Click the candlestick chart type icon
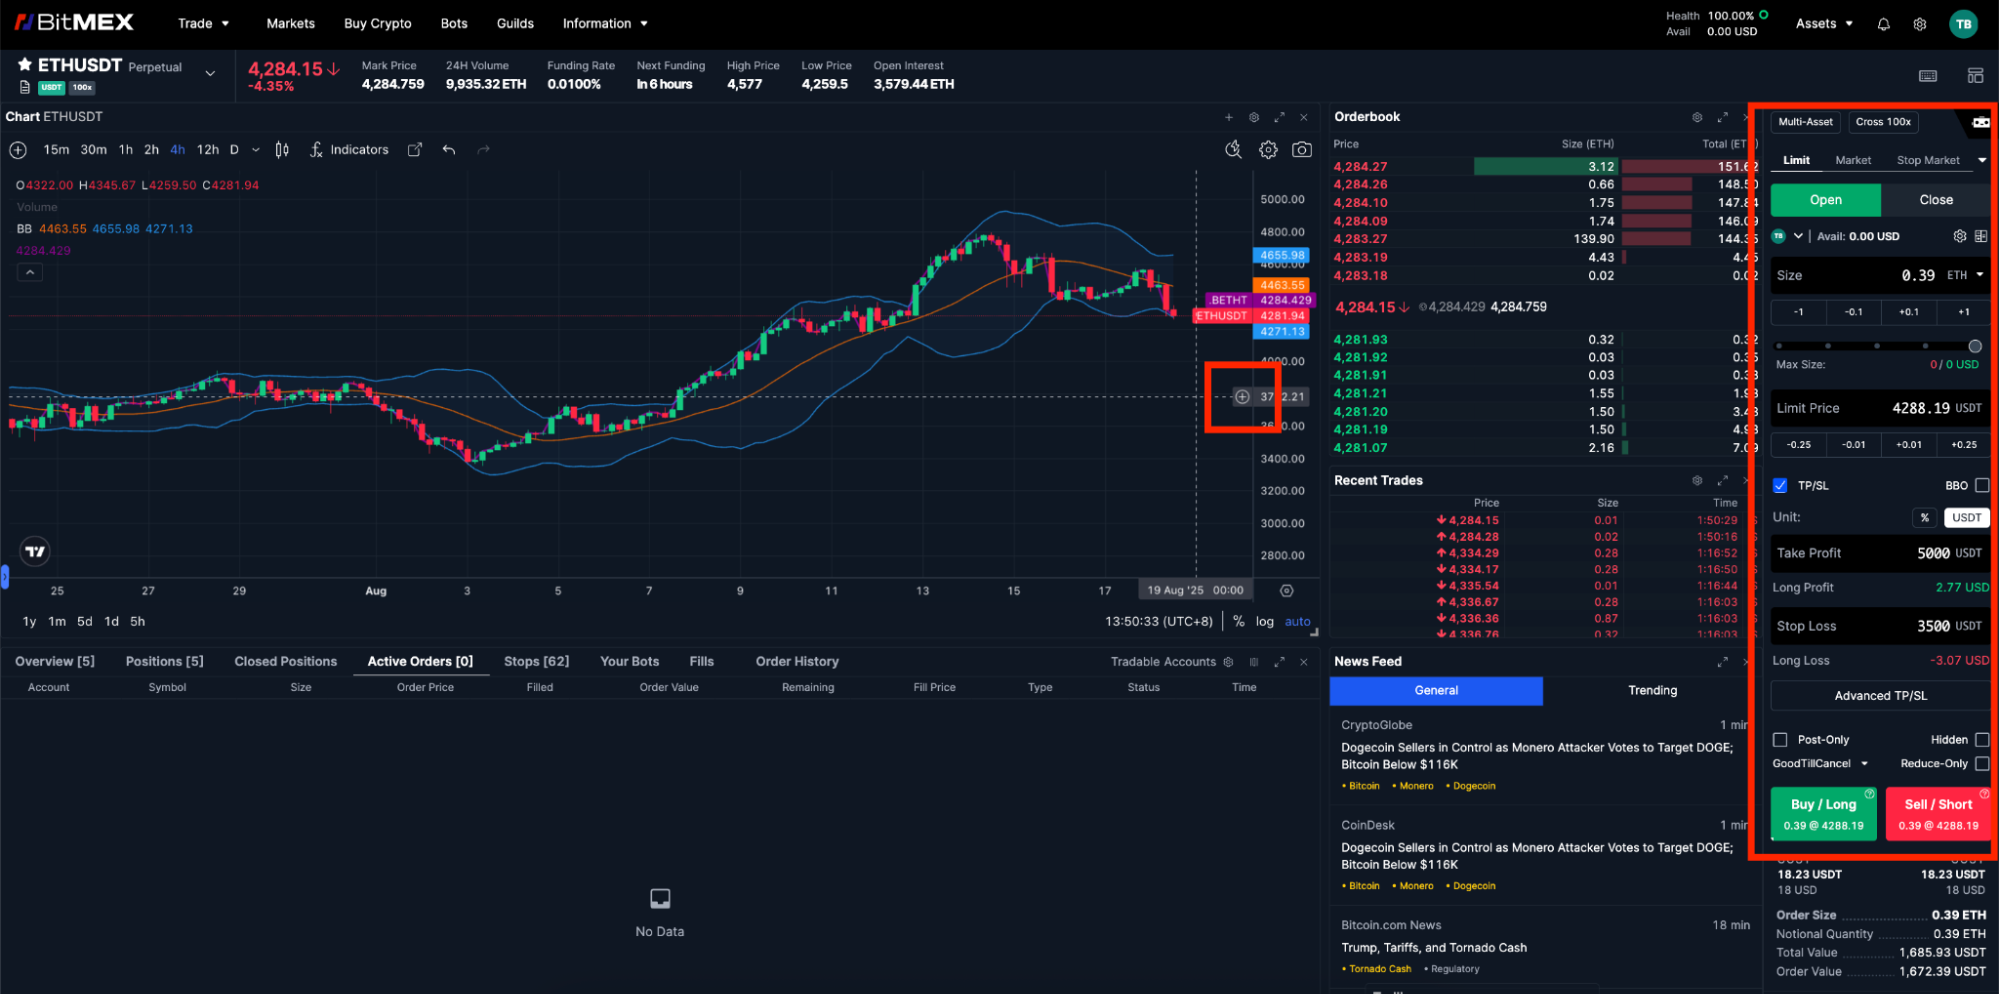The height and width of the screenshot is (994, 1999). (x=282, y=150)
